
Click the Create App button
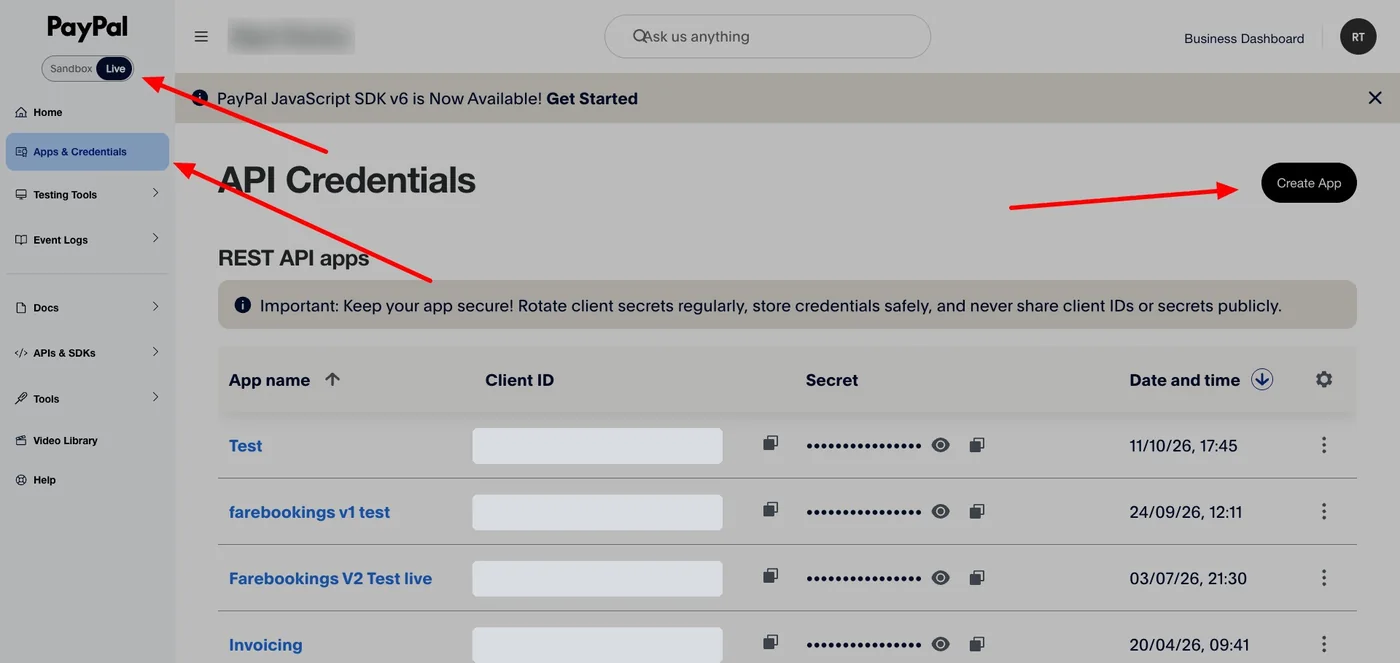coord(1309,183)
